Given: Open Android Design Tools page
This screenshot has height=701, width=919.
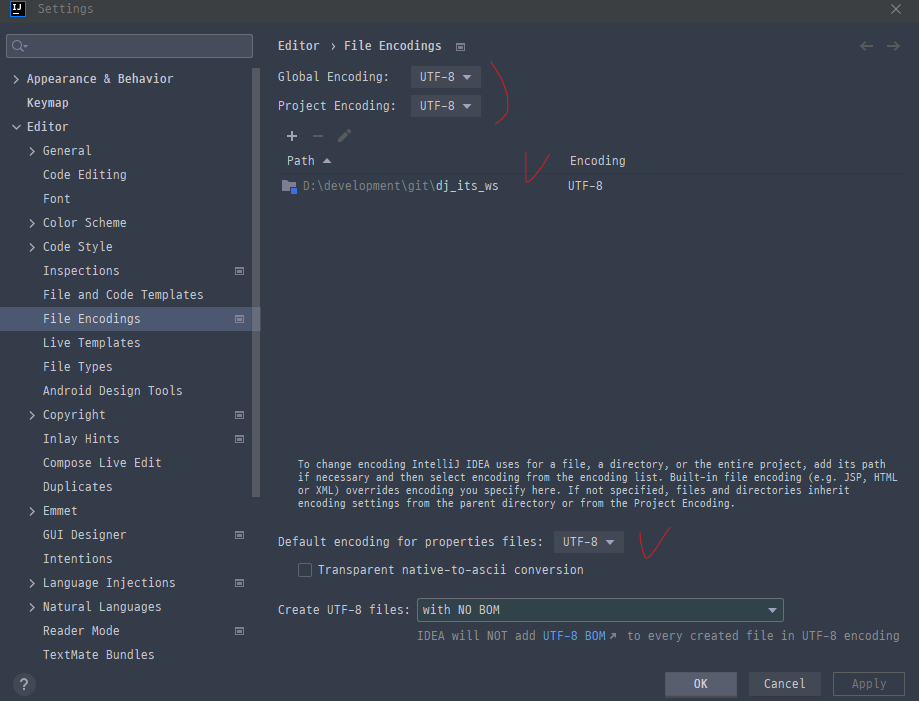Looking at the screenshot, I should coord(113,391).
